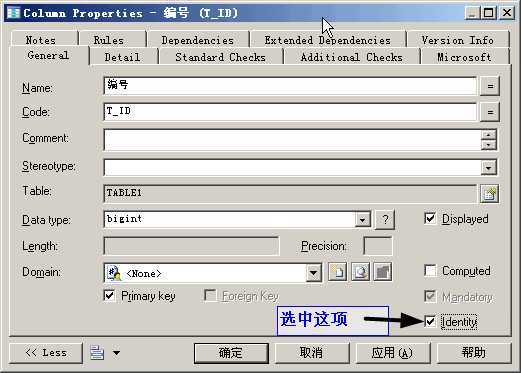Toggle the Primary key checkbox

(109, 295)
